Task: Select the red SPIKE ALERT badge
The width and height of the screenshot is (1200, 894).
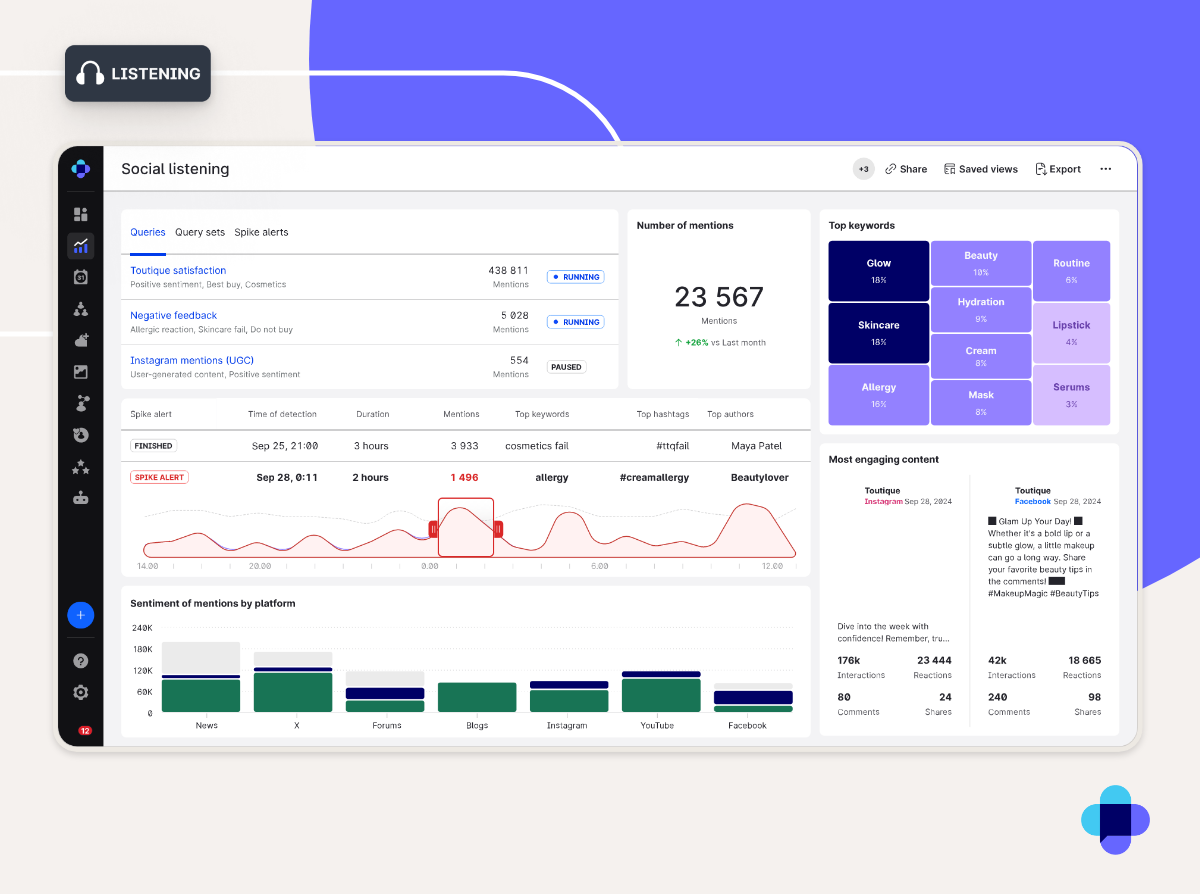Action: [x=160, y=477]
